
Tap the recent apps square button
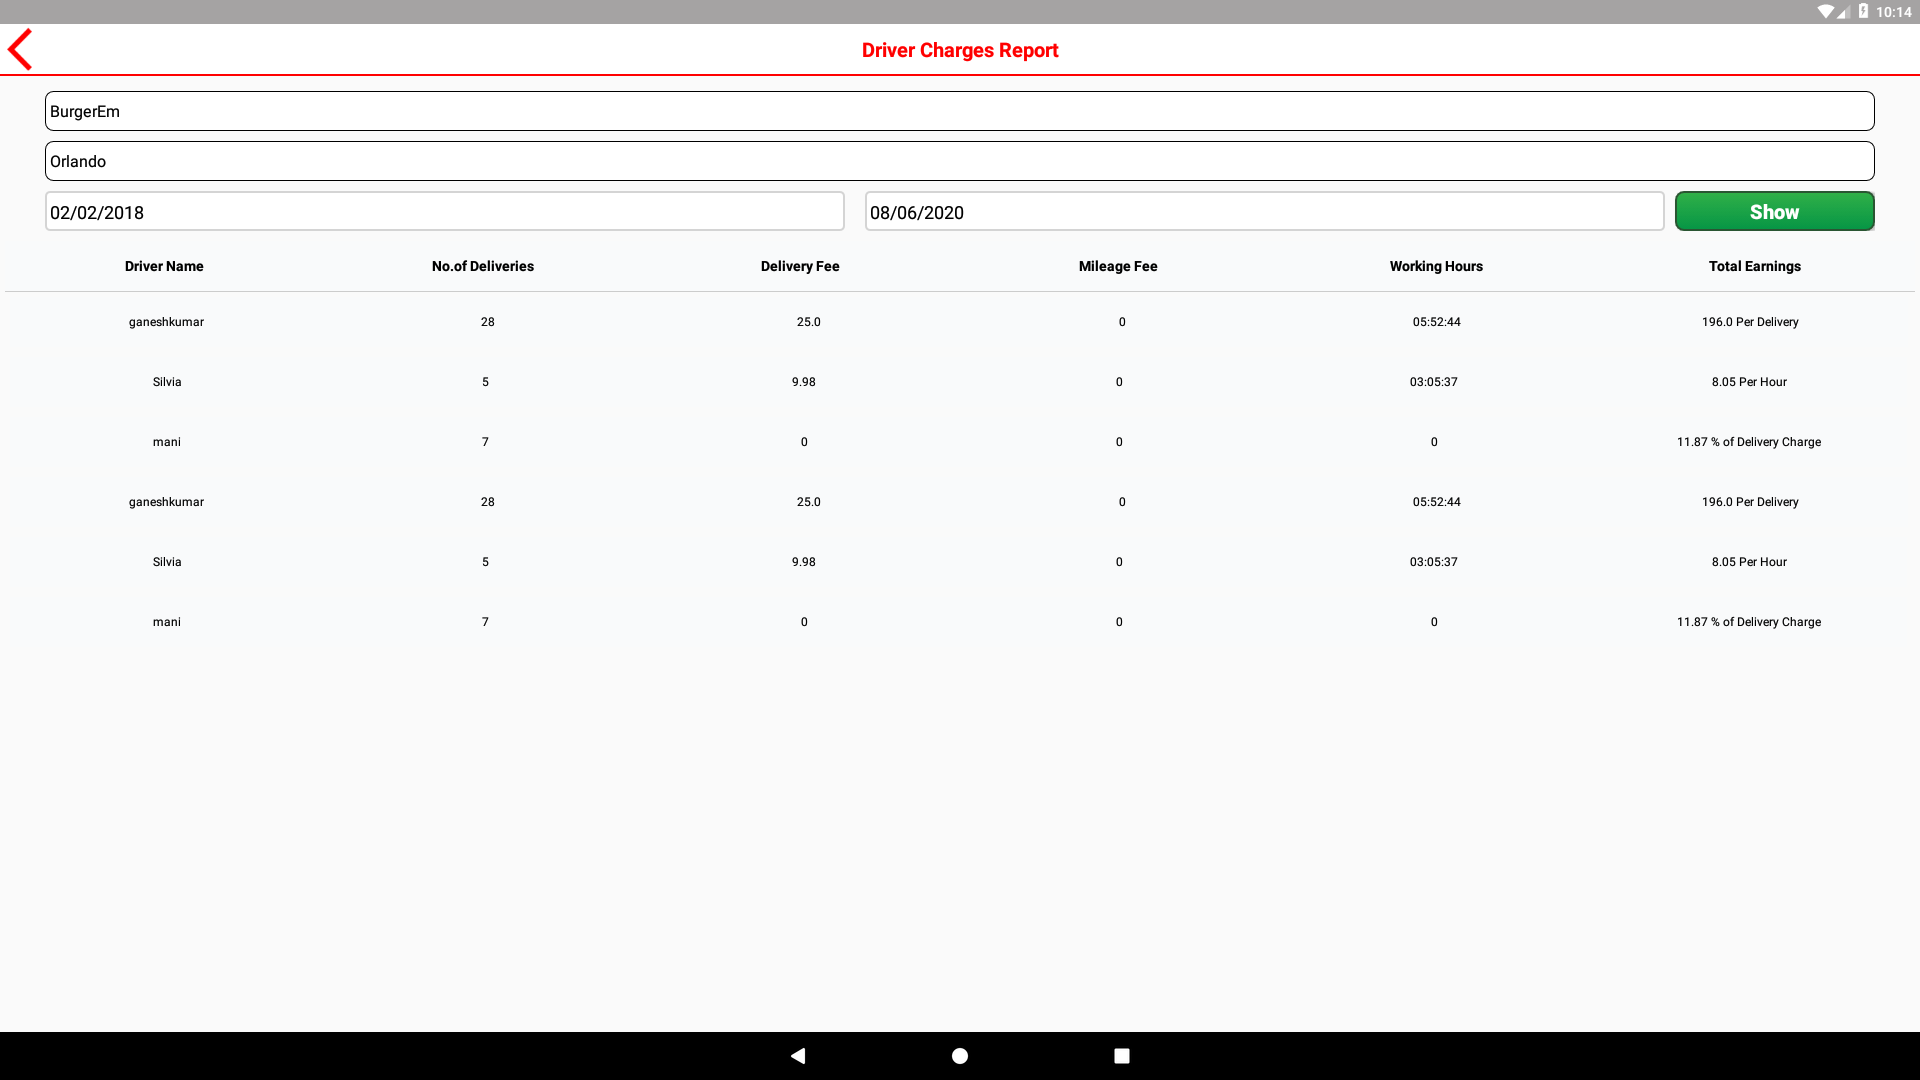click(x=1121, y=1056)
